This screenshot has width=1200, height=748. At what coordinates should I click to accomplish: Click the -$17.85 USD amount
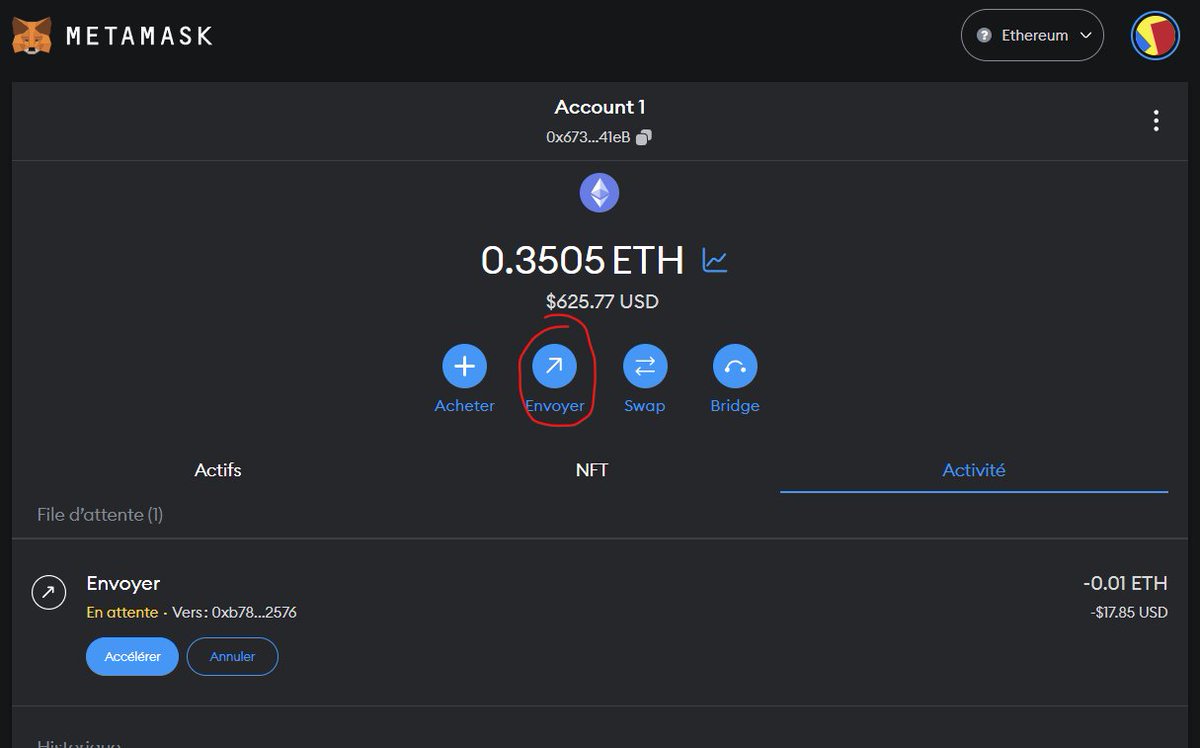click(1129, 612)
